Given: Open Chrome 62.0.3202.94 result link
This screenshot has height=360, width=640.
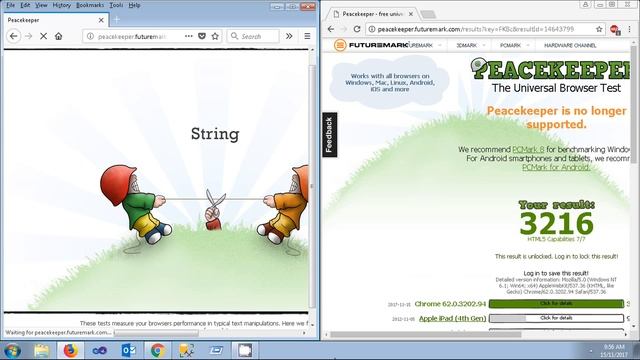Looking at the screenshot, I should point(450,304).
